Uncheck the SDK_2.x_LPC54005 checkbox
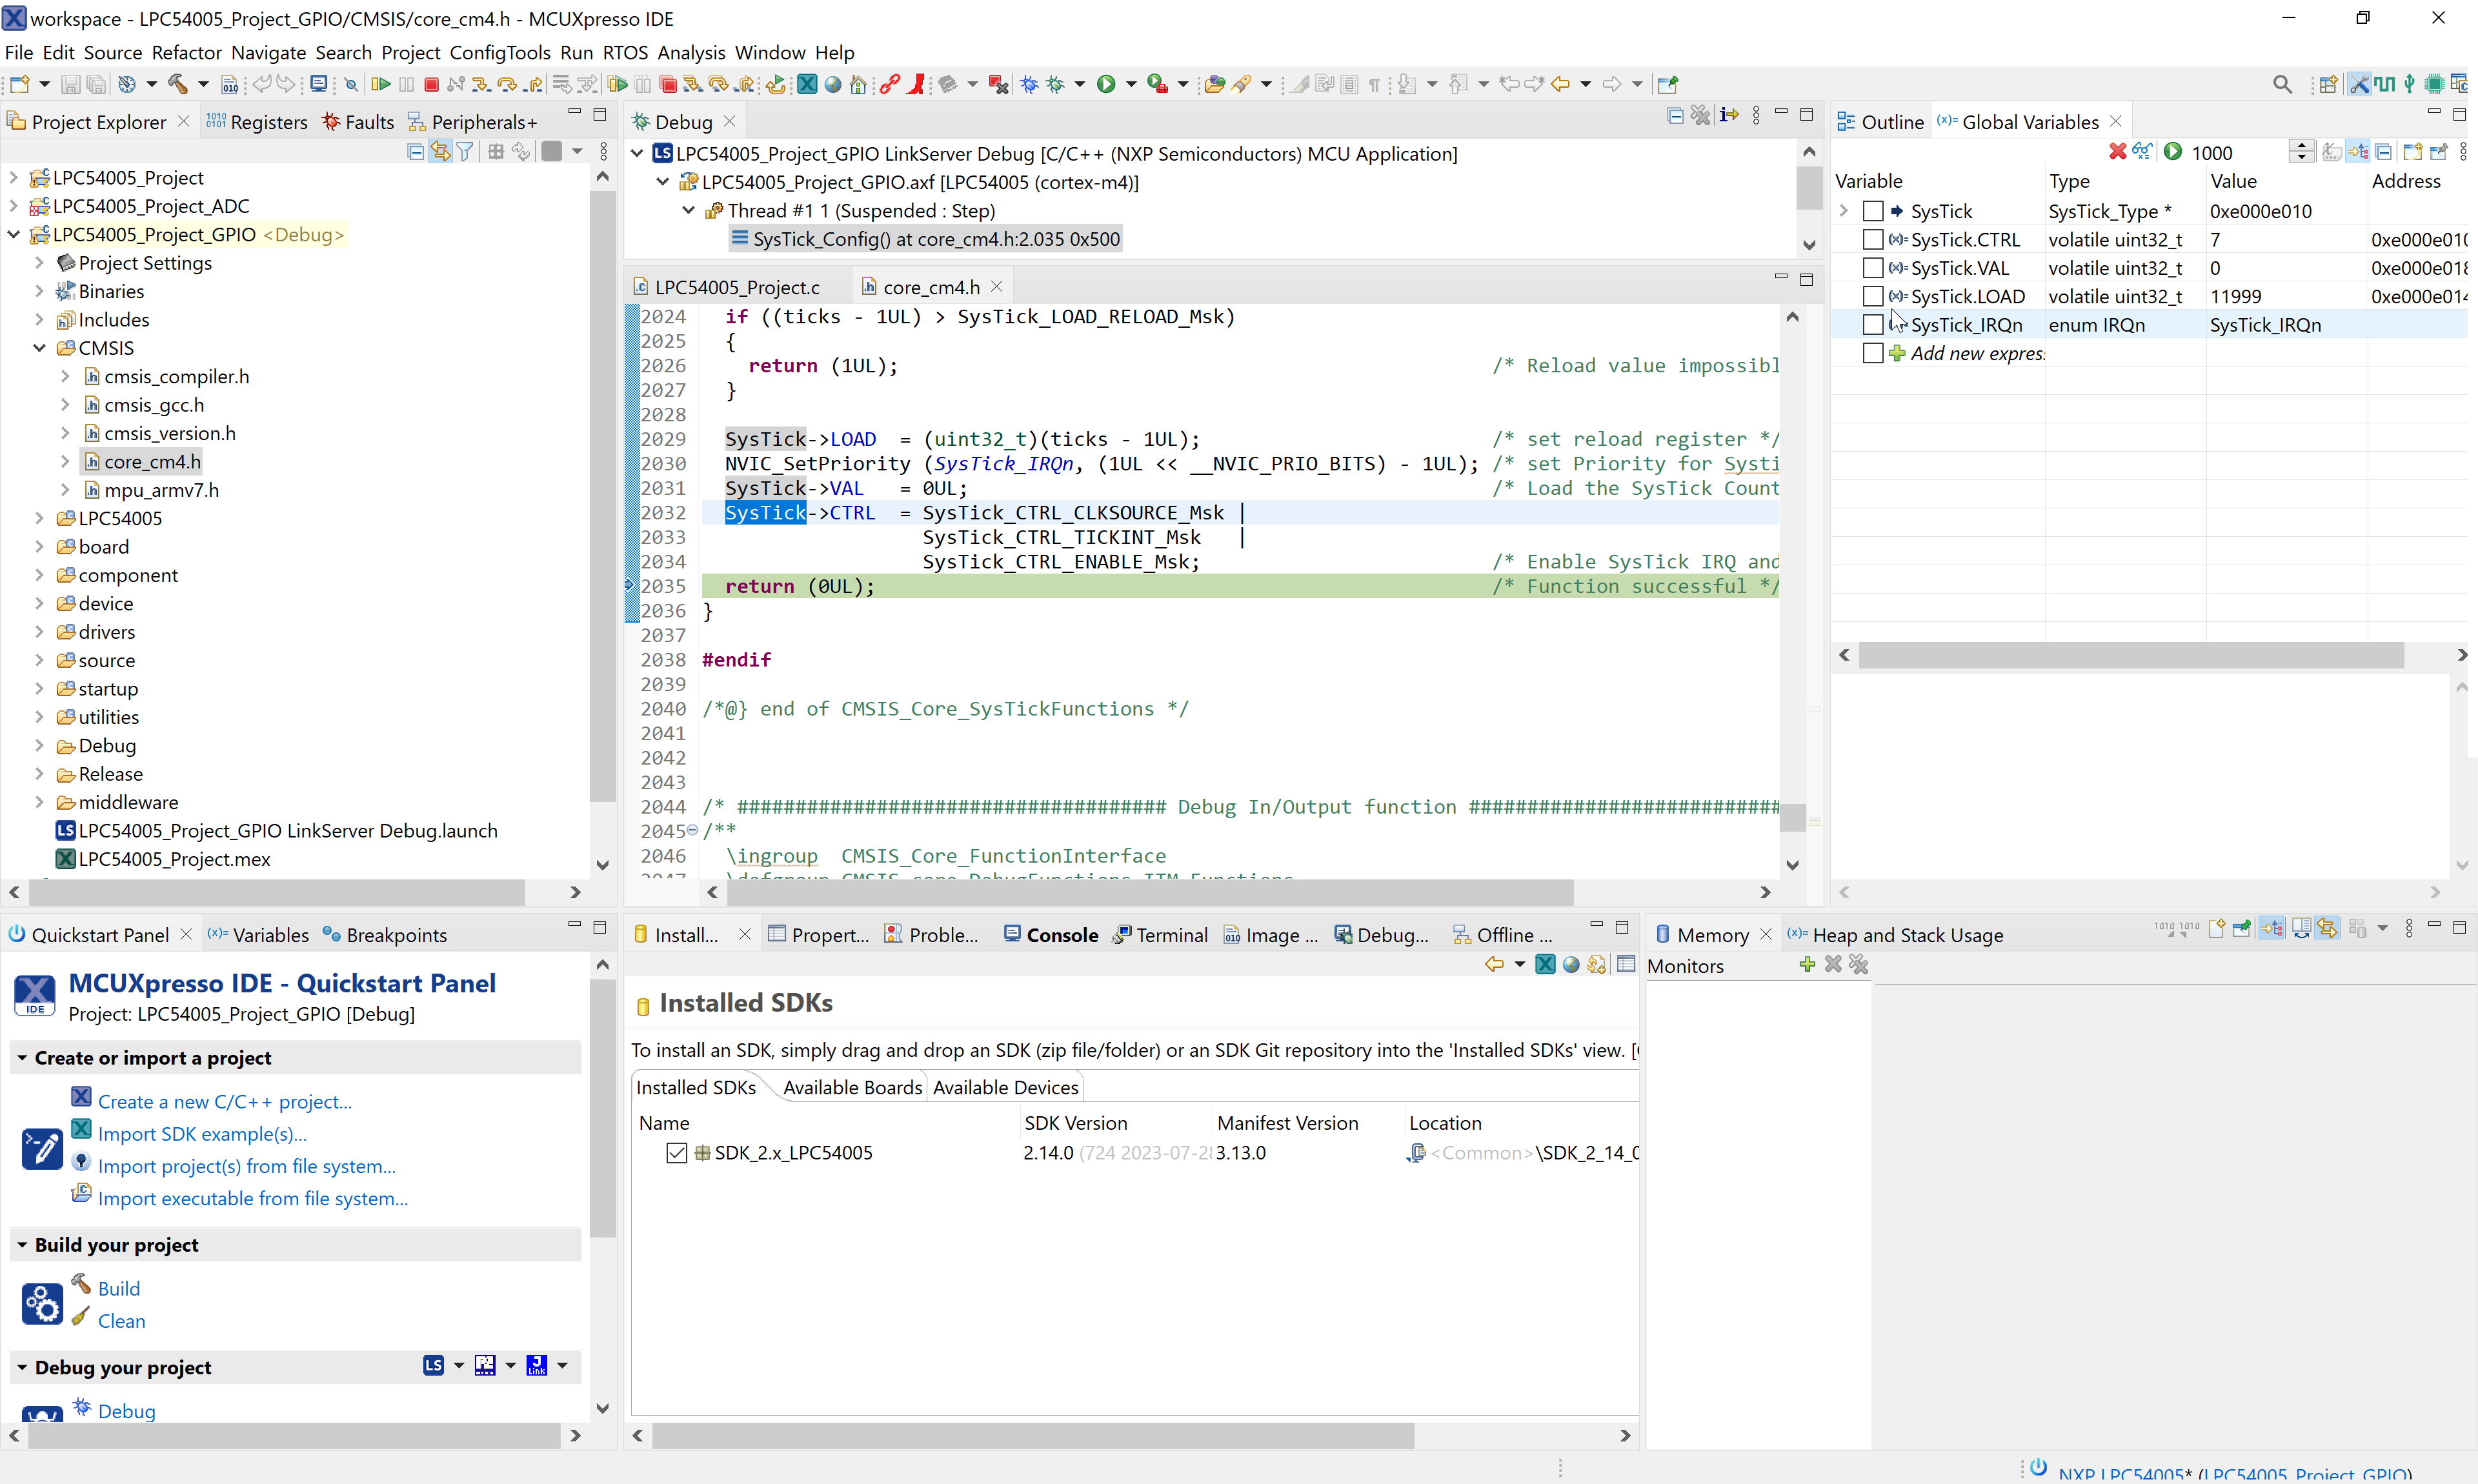The height and width of the screenshot is (1484, 2478). [x=677, y=1153]
